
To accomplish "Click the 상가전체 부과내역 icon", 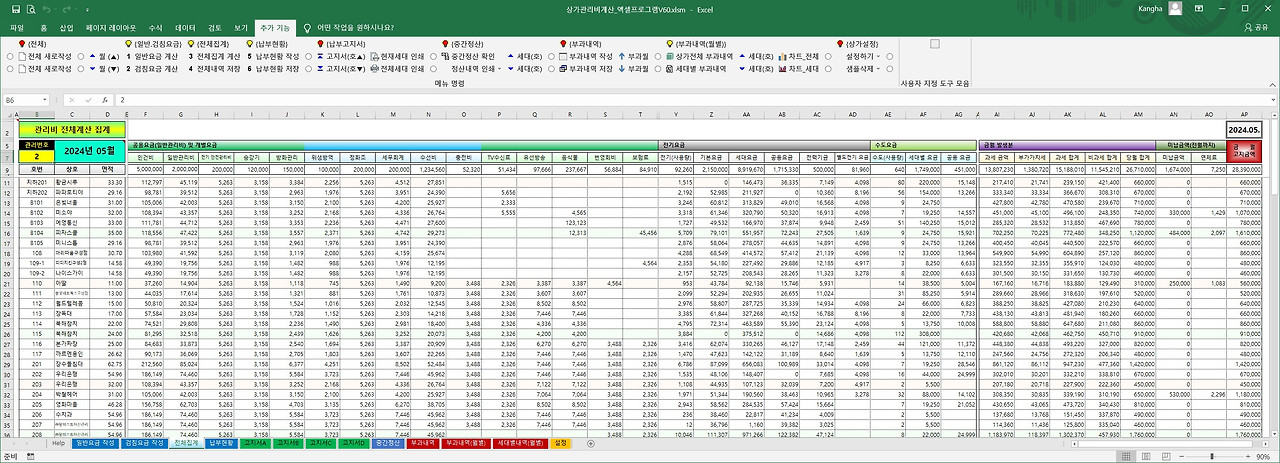I will pos(668,57).
